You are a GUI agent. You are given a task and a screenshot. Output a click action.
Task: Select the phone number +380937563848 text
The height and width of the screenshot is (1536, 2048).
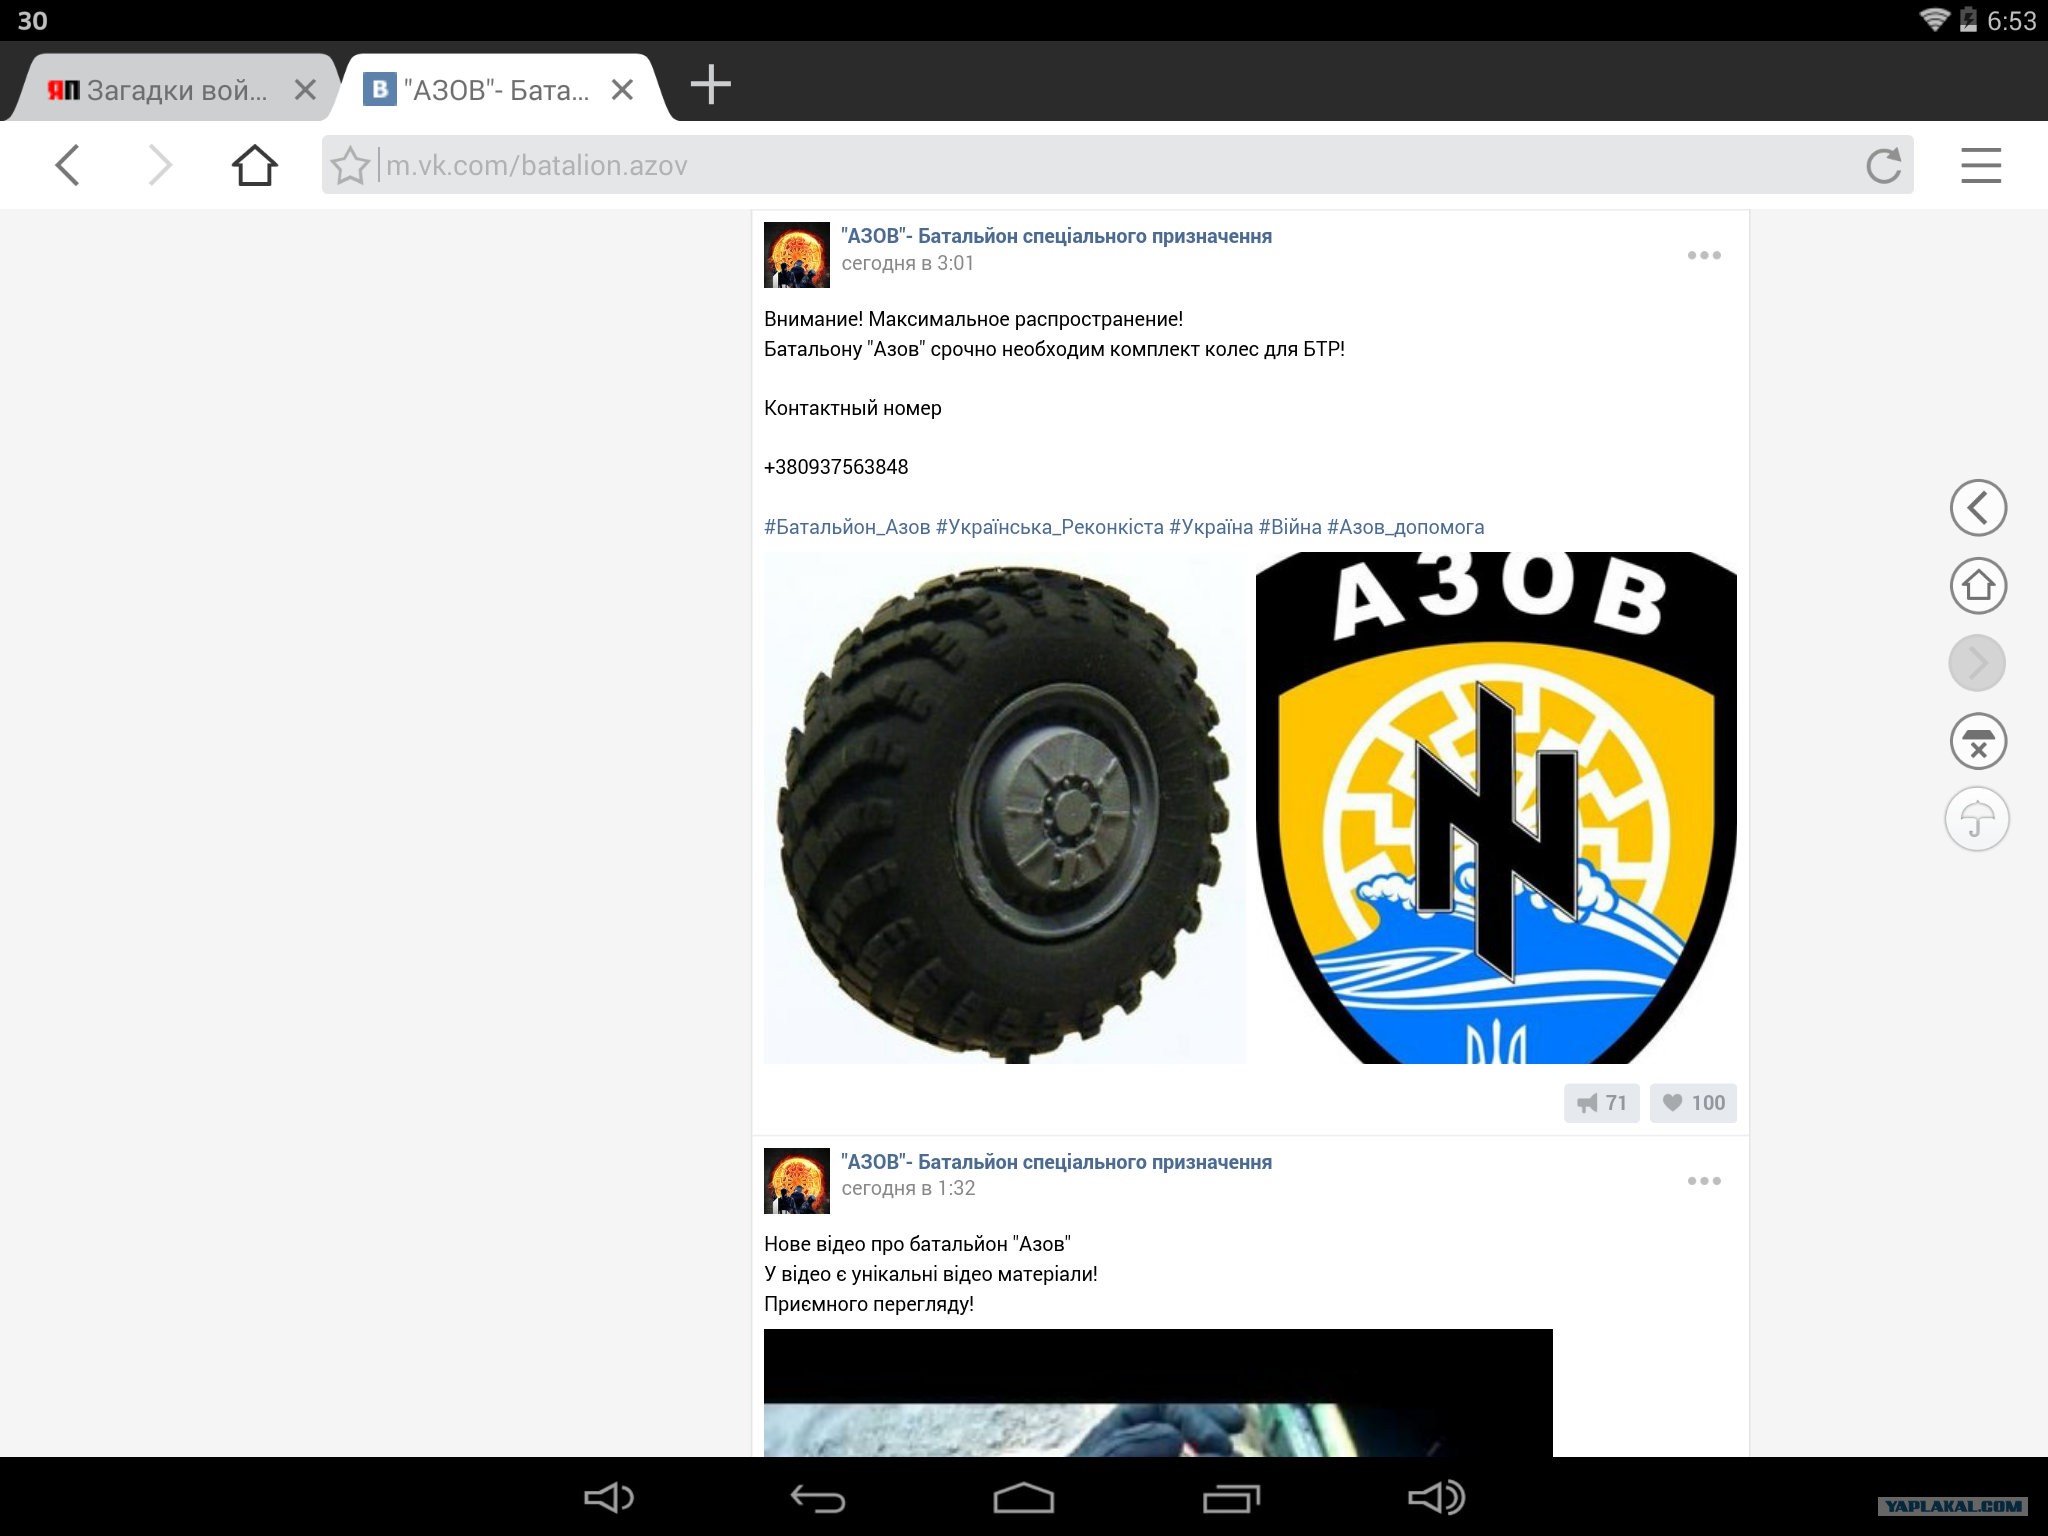(836, 467)
